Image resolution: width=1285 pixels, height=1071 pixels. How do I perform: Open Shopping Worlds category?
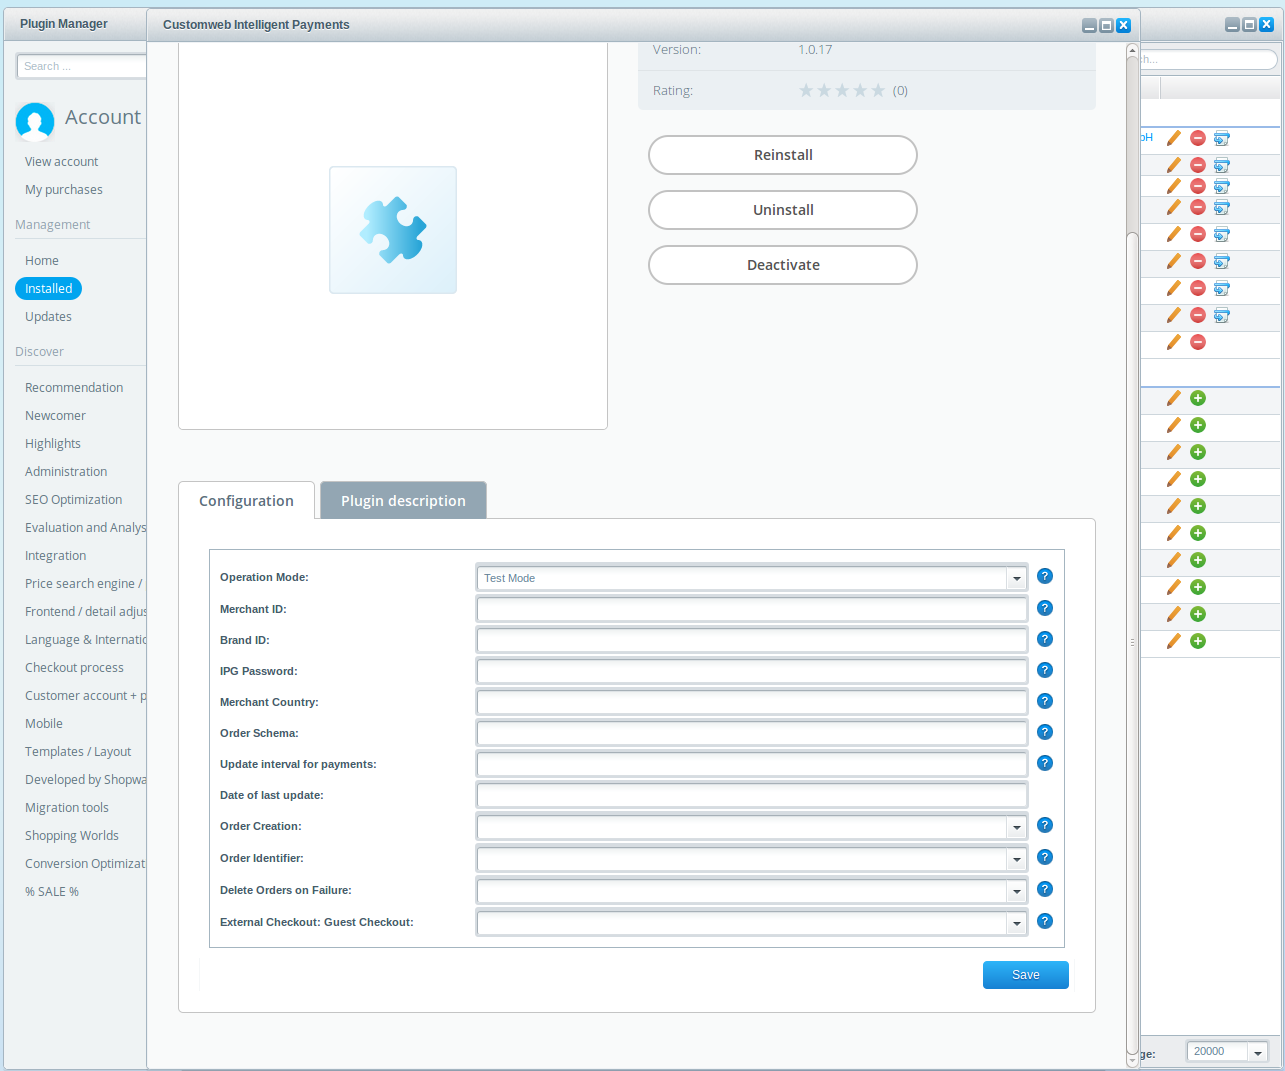[x=72, y=835]
